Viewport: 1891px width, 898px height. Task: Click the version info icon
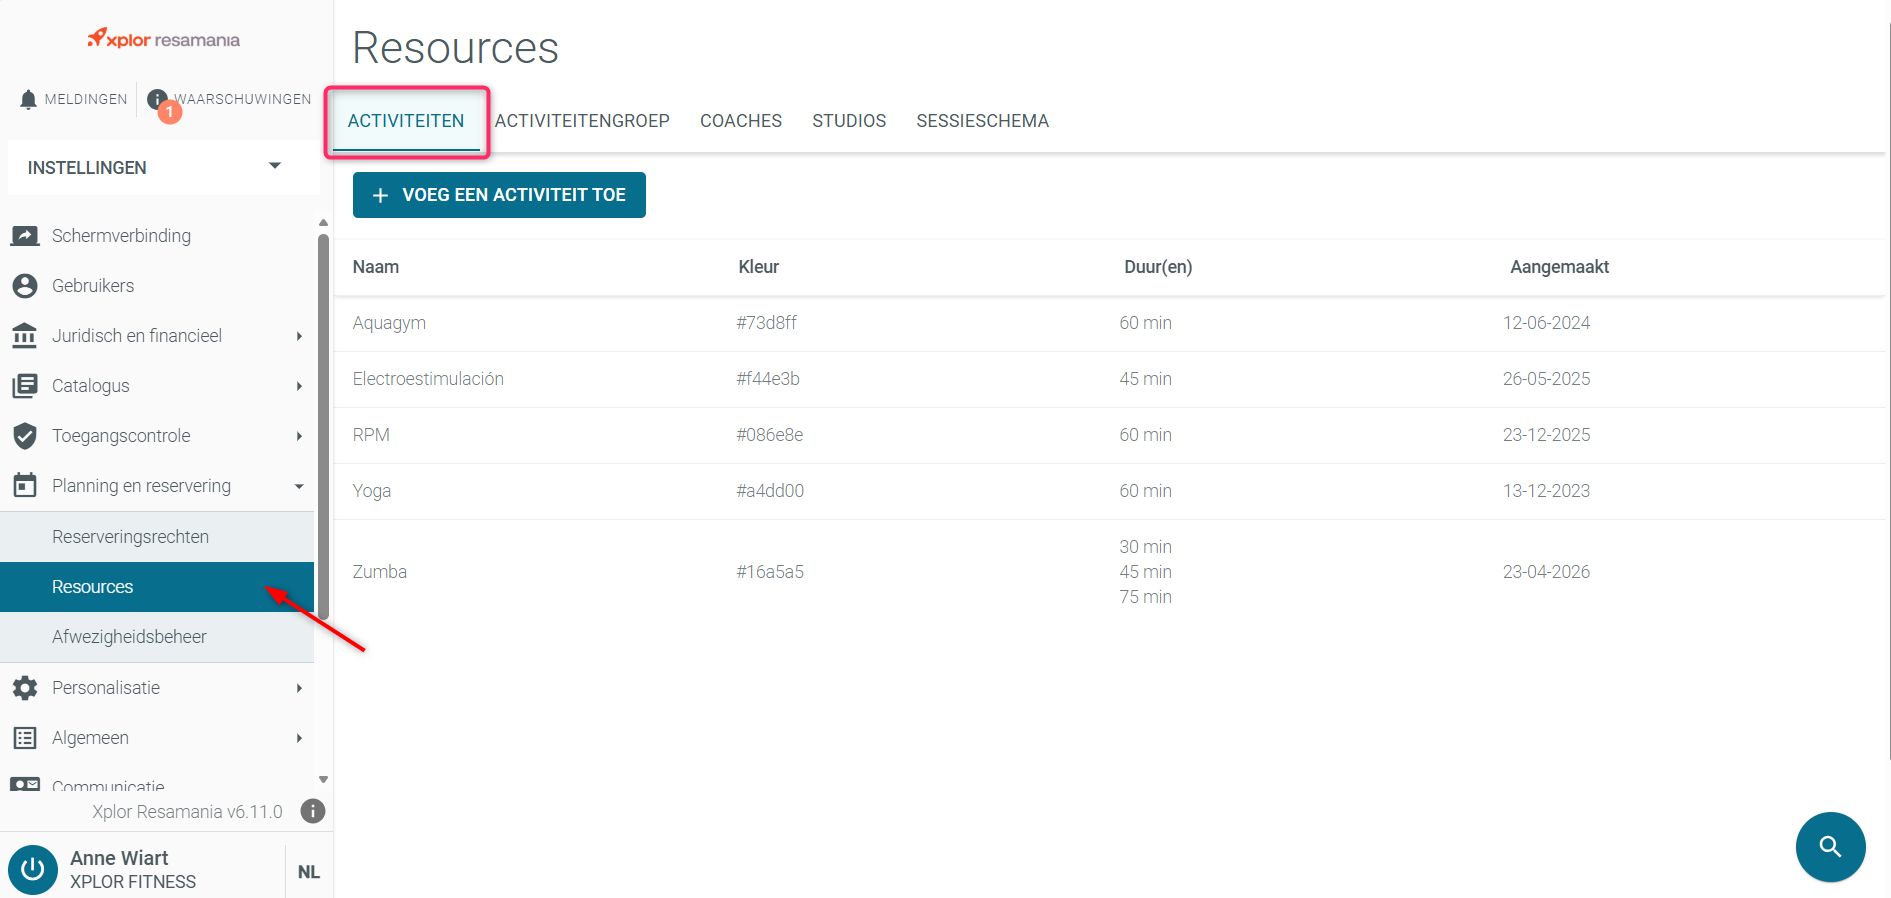tap(313, 811)
